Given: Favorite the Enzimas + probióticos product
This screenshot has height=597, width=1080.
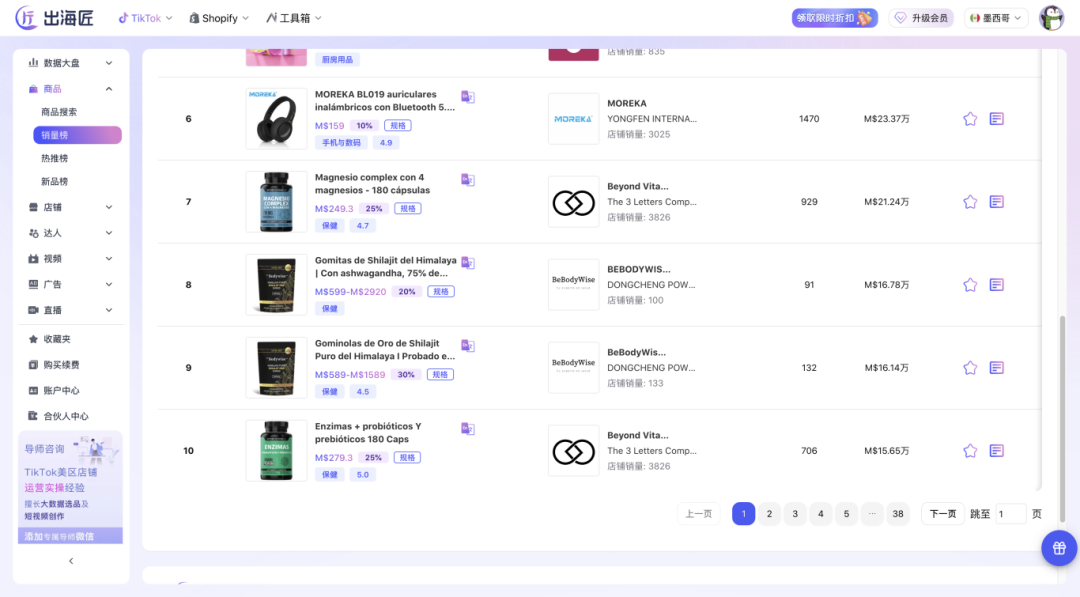Looking at the screenshot, I should click(x=970, y=451).
